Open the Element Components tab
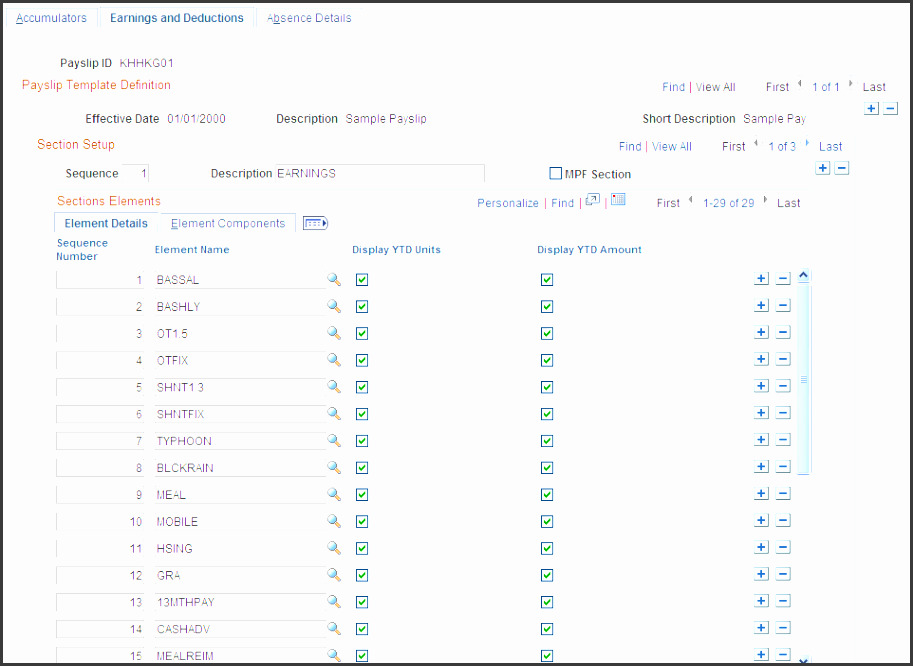 click(228, 224)
